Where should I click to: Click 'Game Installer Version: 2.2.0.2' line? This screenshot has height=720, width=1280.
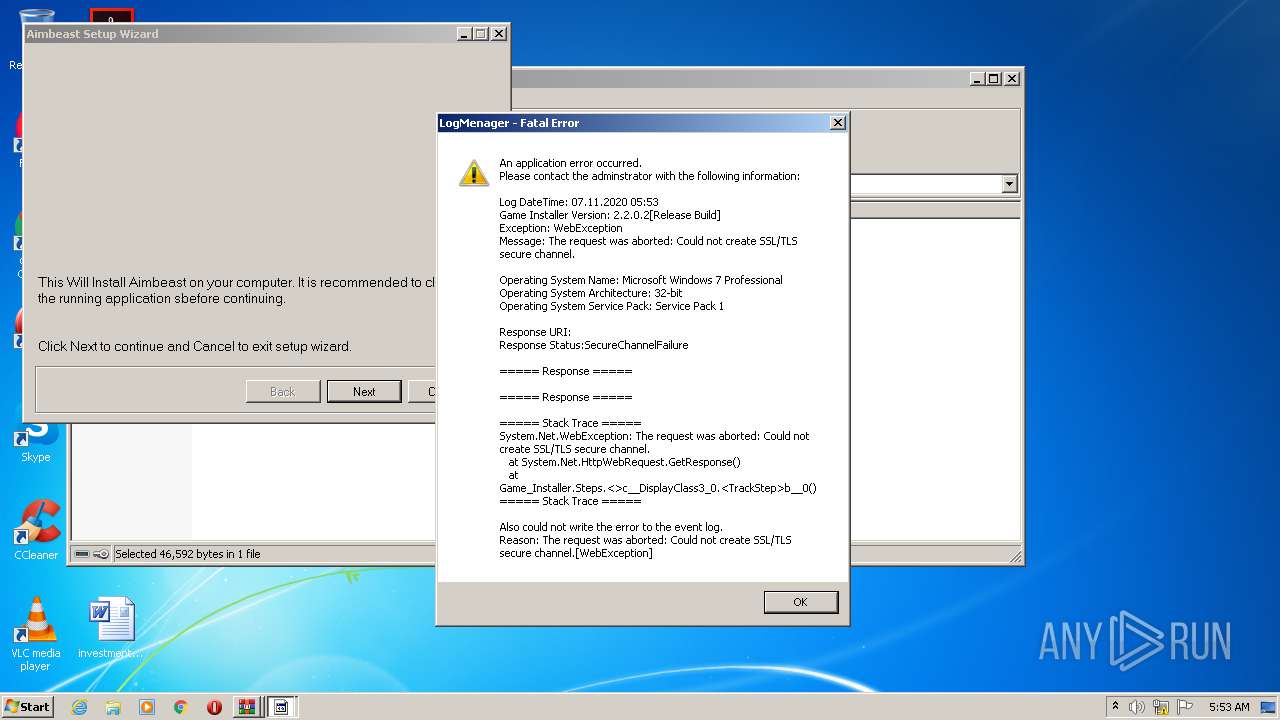(610, 215)
